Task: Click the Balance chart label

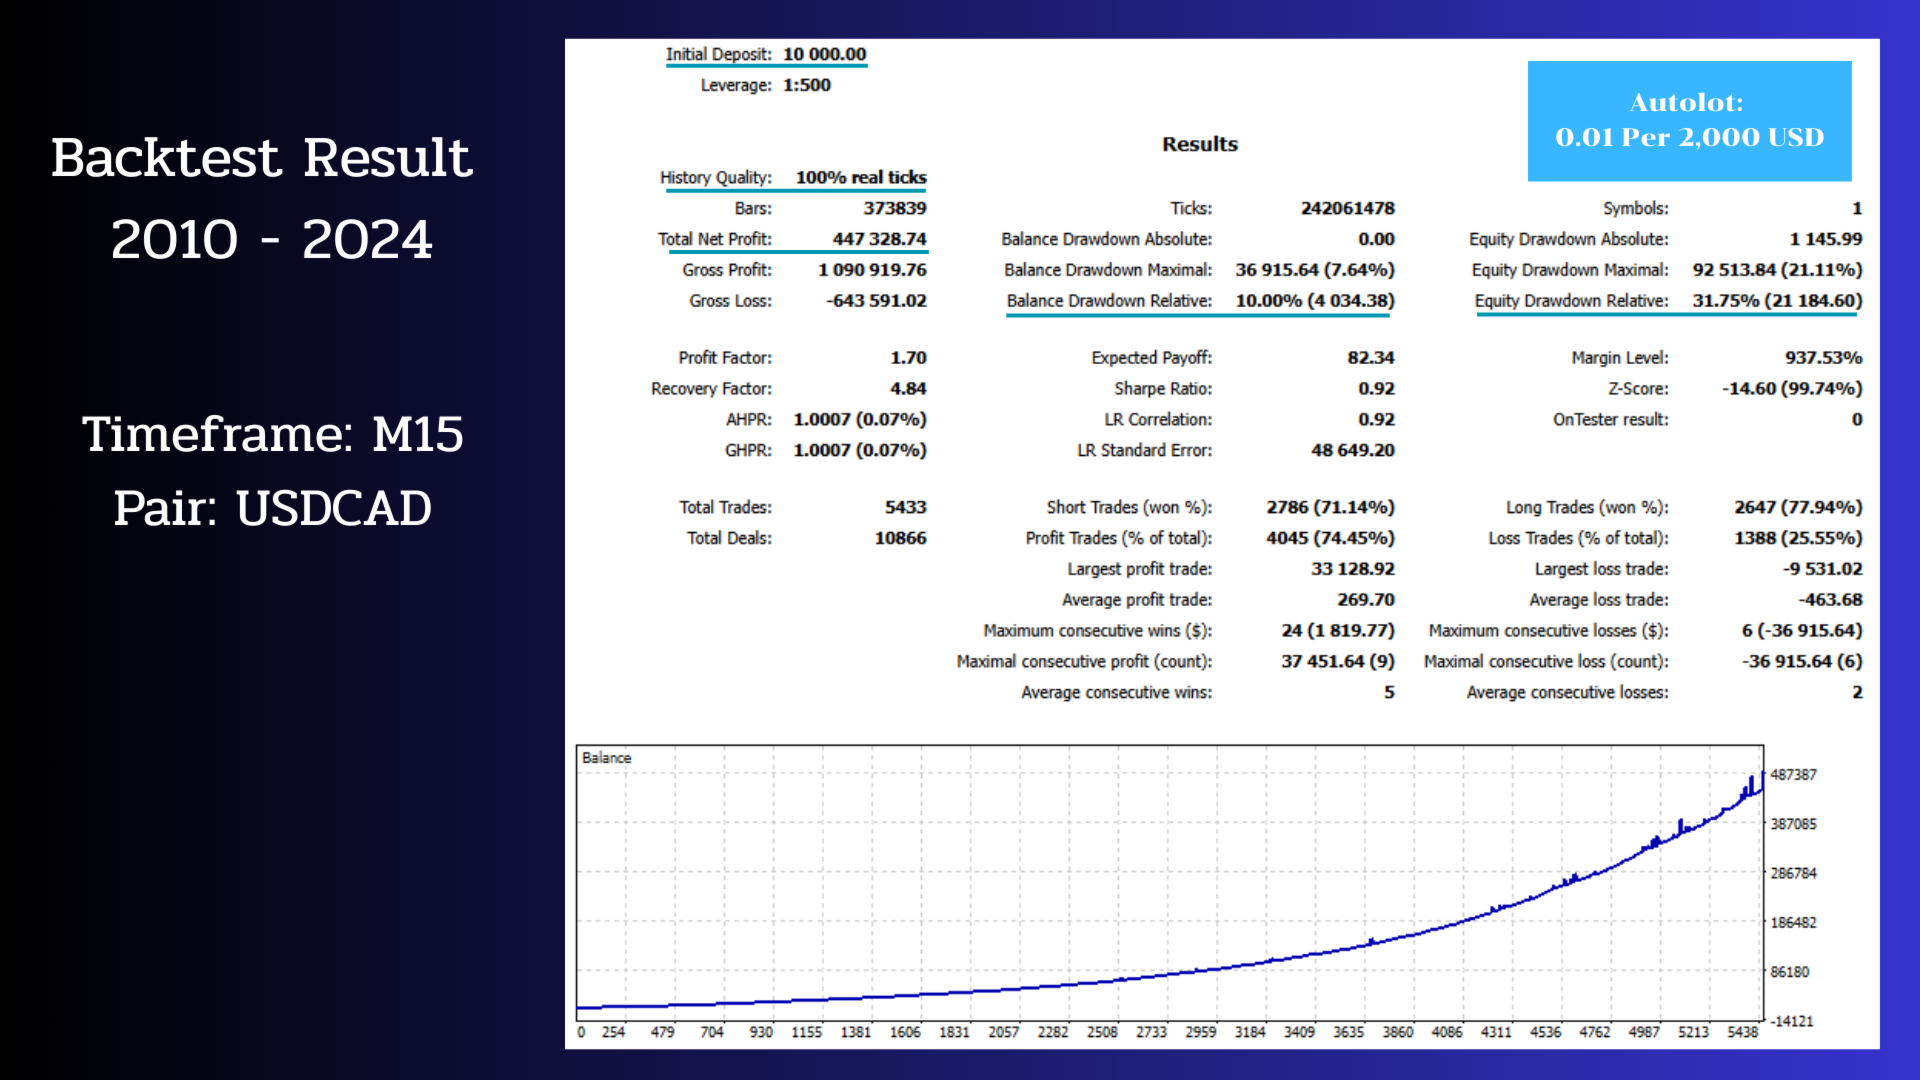Action: (x=606, y=758)
